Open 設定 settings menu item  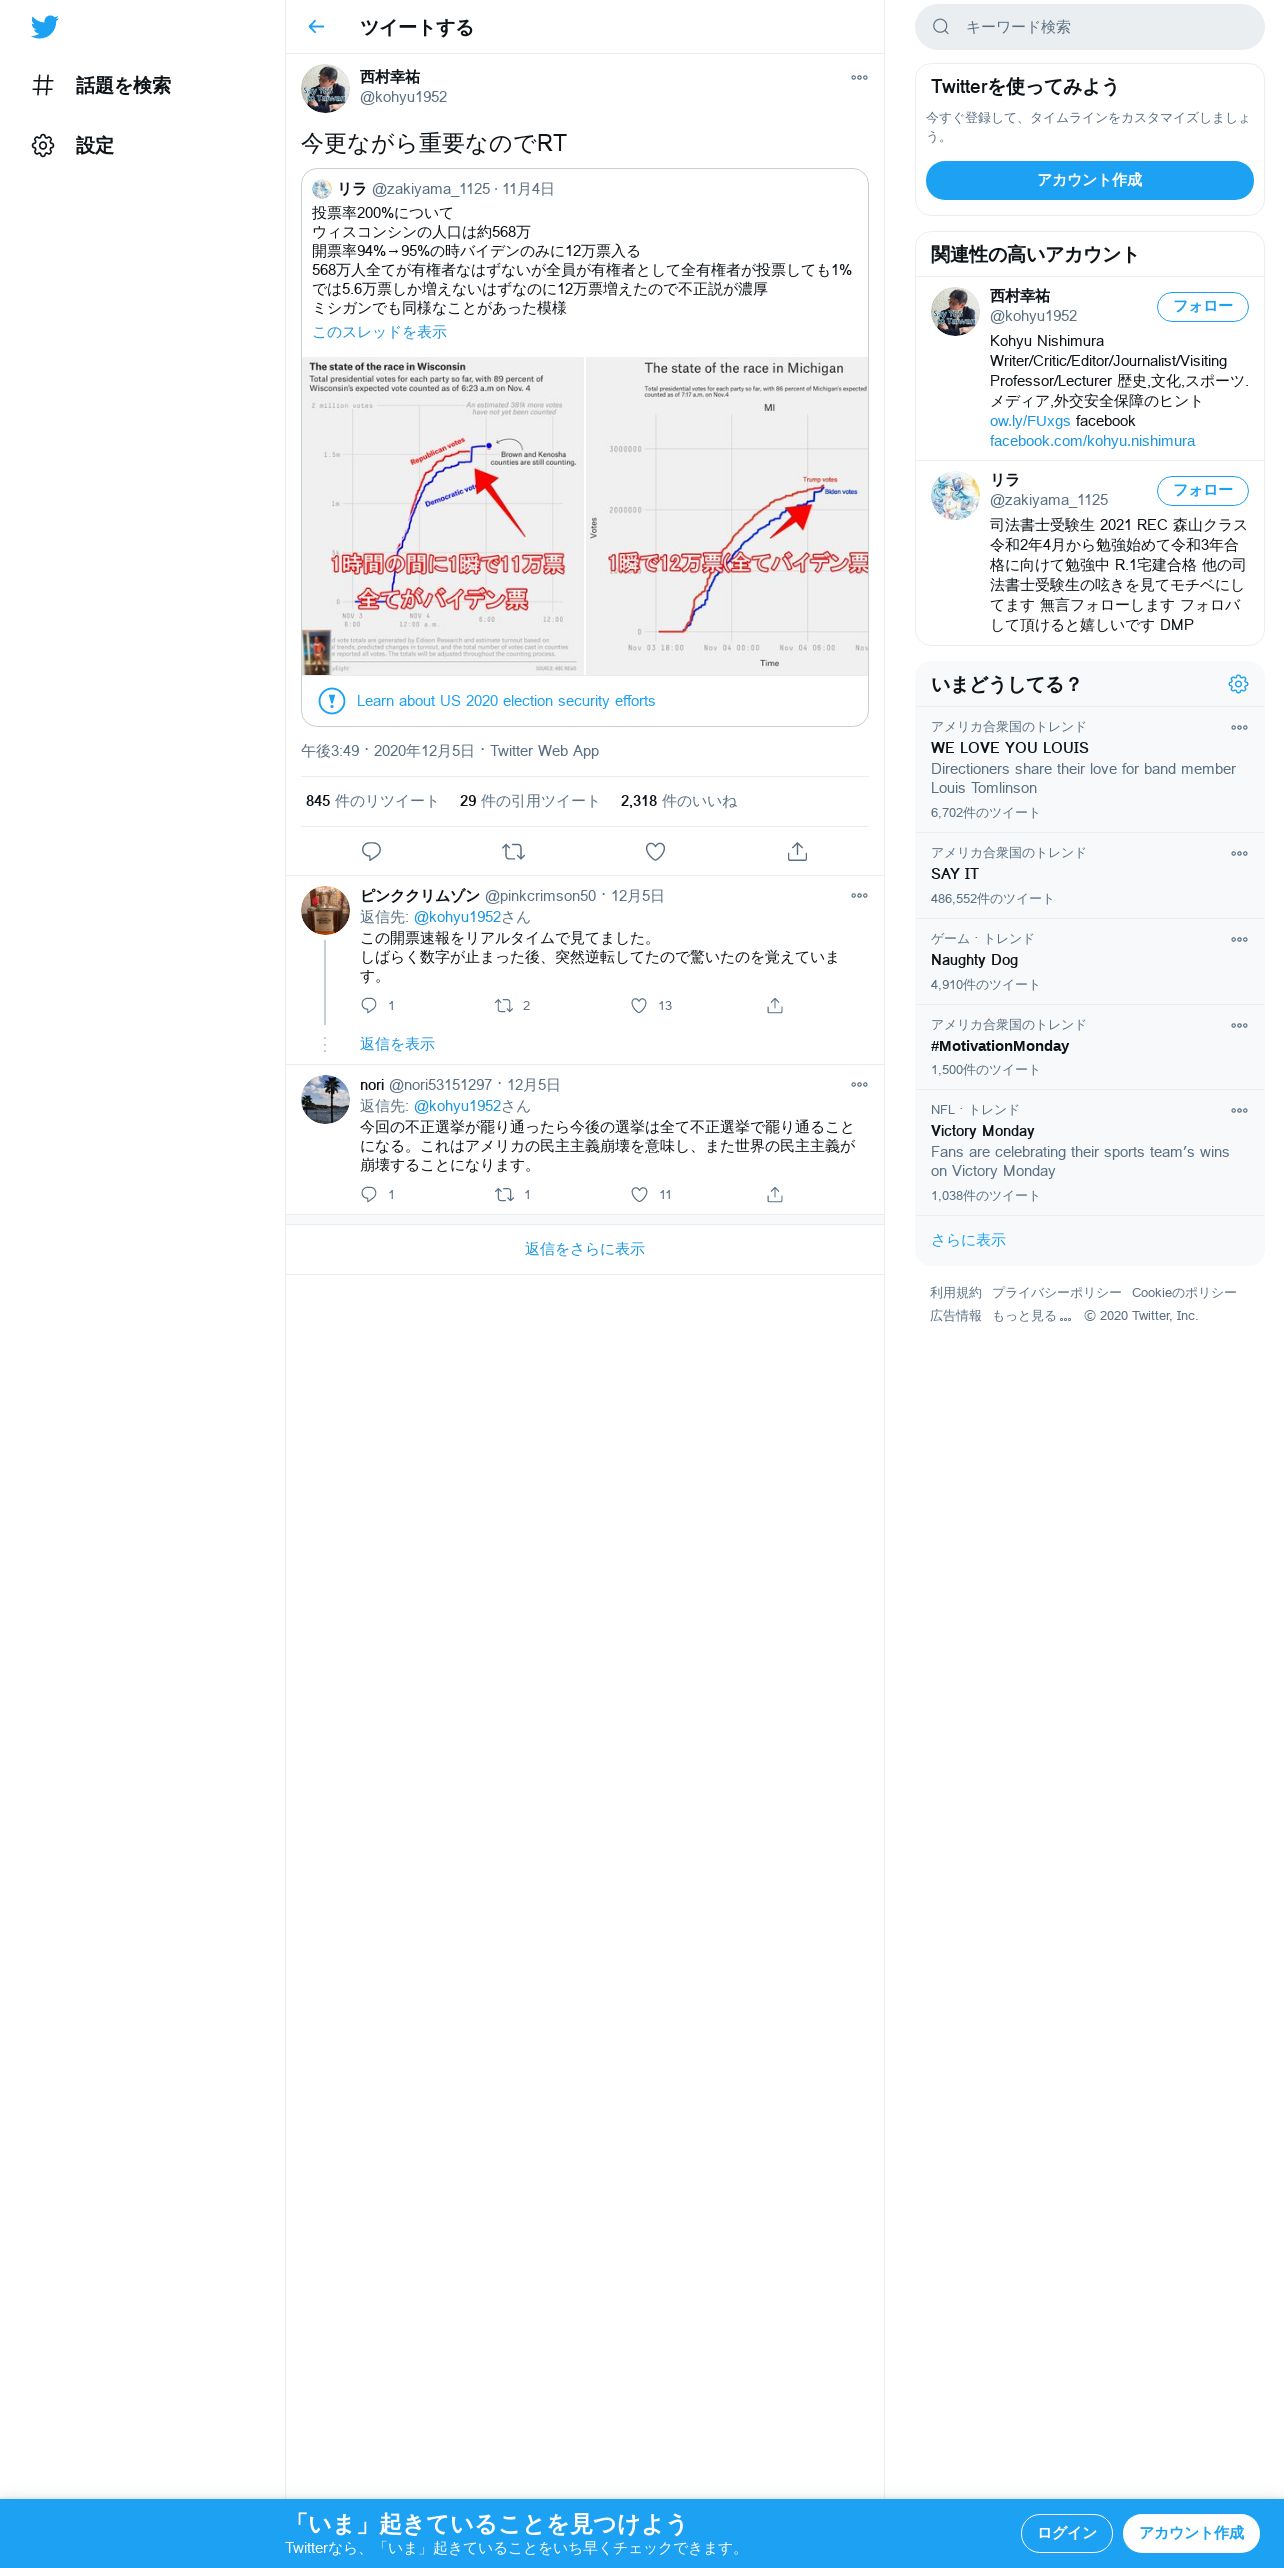point(73,146)
